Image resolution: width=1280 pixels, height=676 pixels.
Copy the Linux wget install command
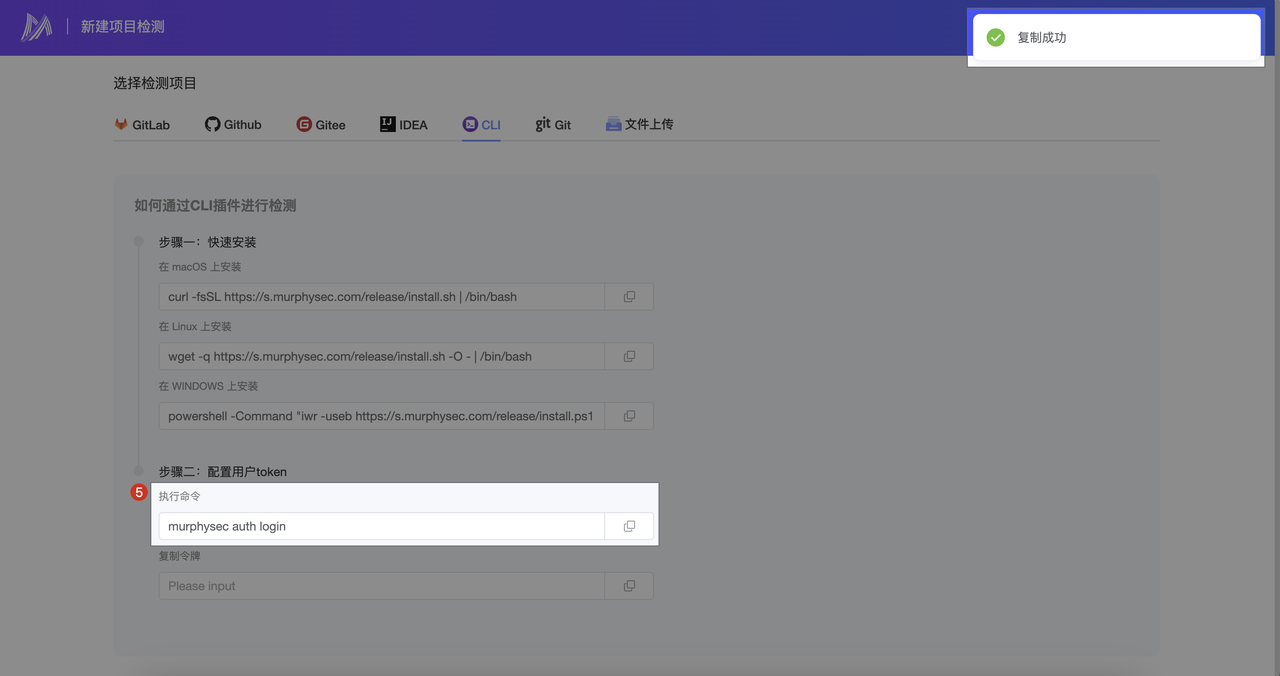coord(629,356)
